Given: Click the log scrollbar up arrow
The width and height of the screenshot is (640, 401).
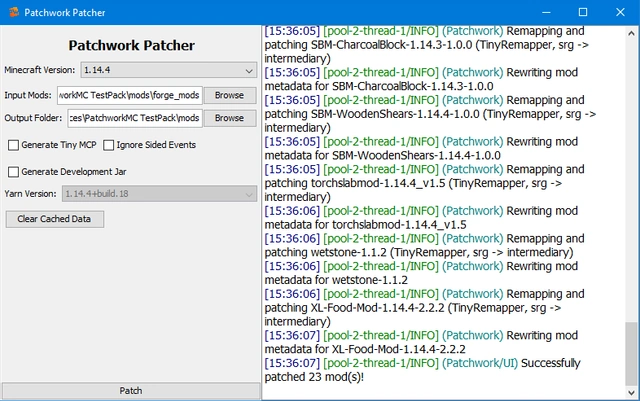Looking at the screenshot, I should (x=631, y=33).
